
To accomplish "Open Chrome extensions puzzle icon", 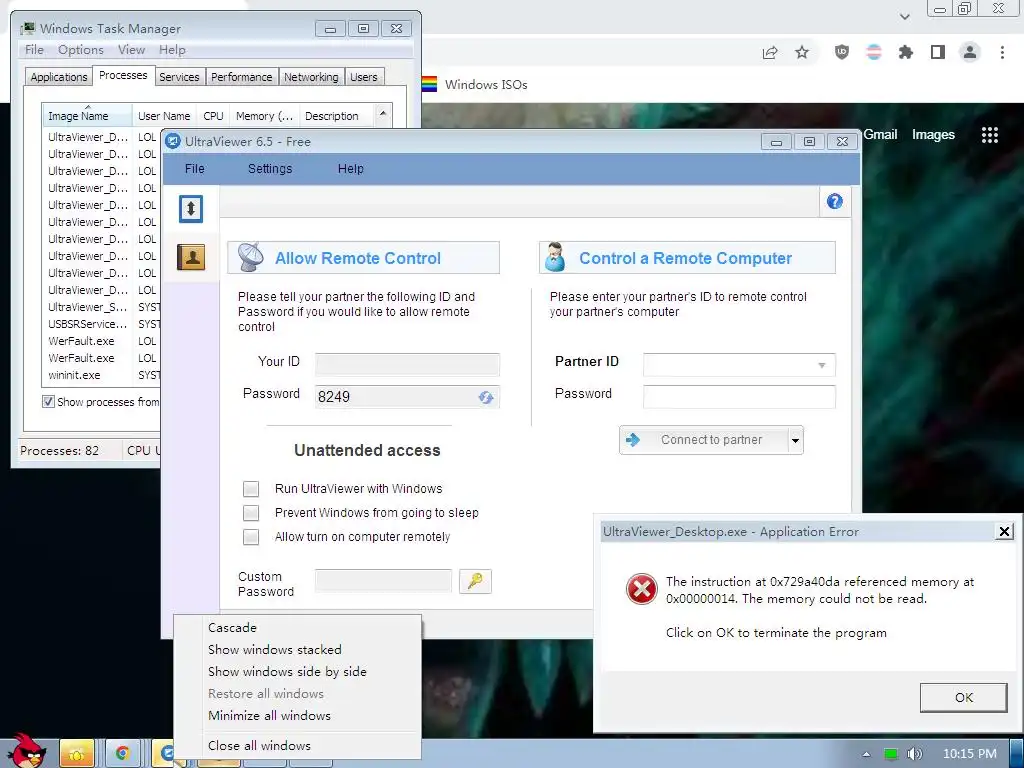I will pyautogui.click(x=905, y=52).
